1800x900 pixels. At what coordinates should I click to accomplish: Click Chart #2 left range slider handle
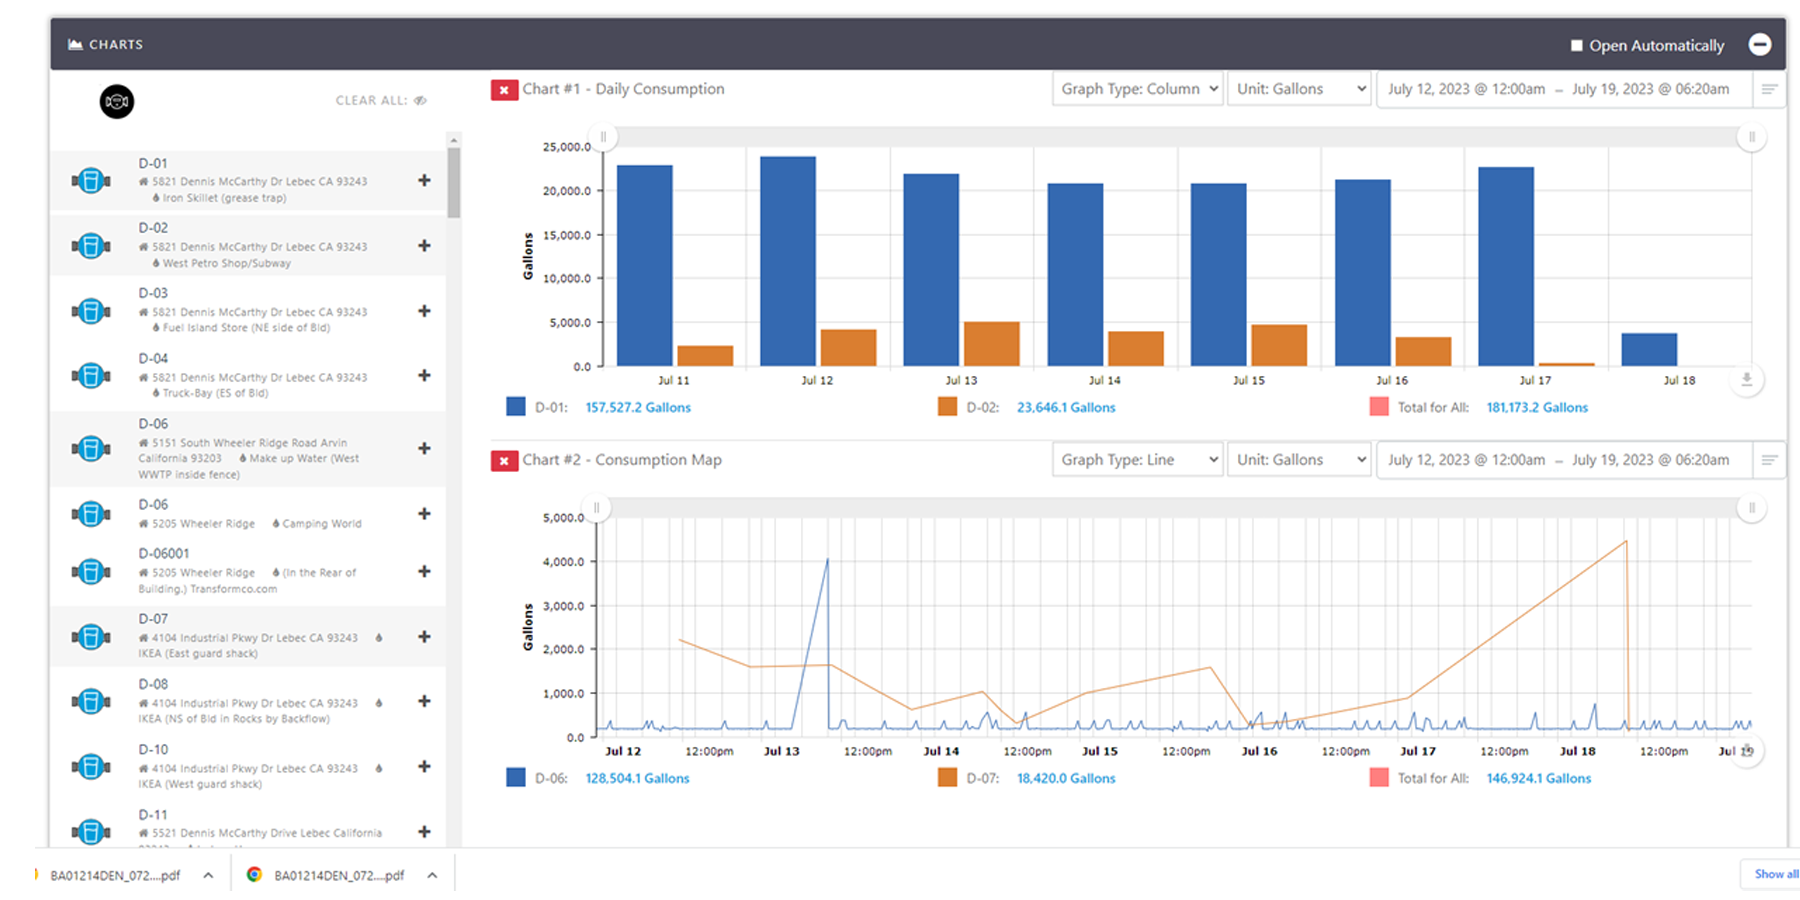(597, 508)
